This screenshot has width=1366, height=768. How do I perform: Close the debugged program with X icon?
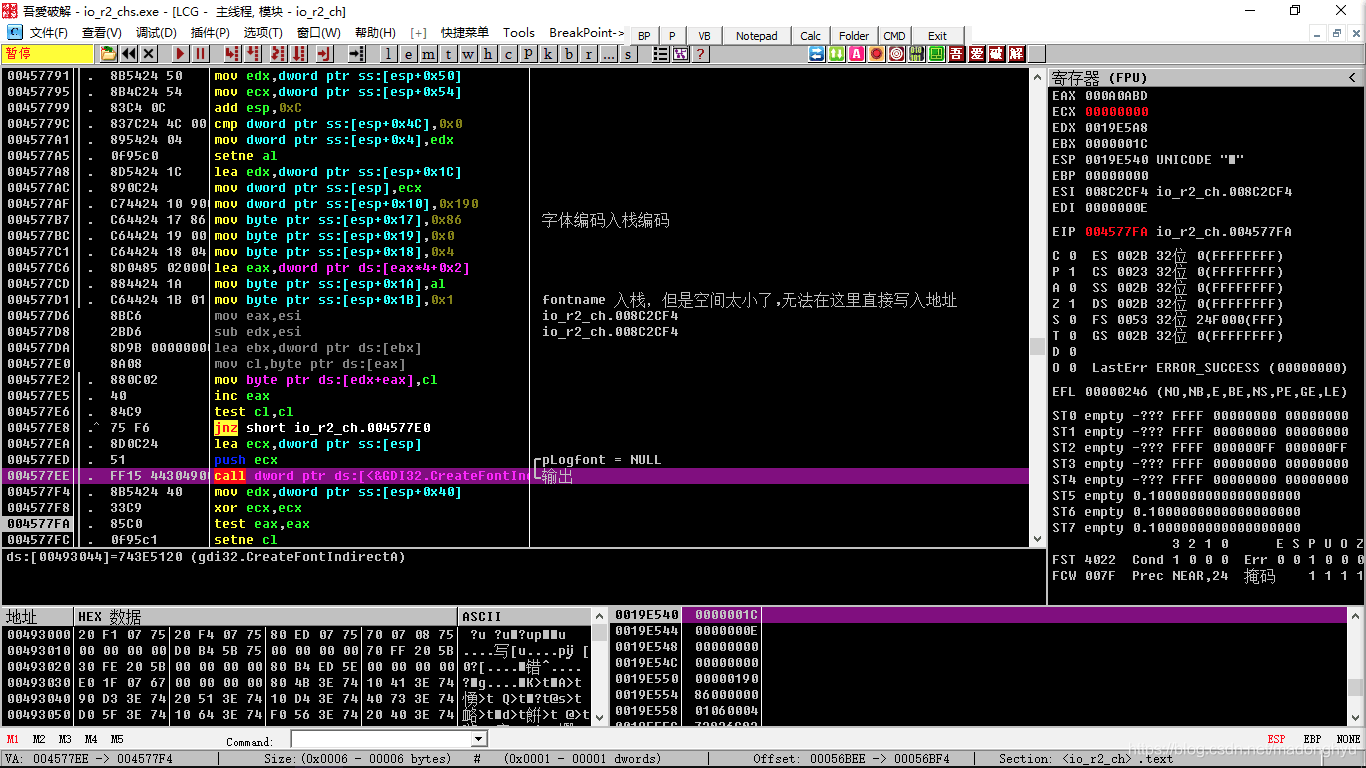tap(148, 53)
